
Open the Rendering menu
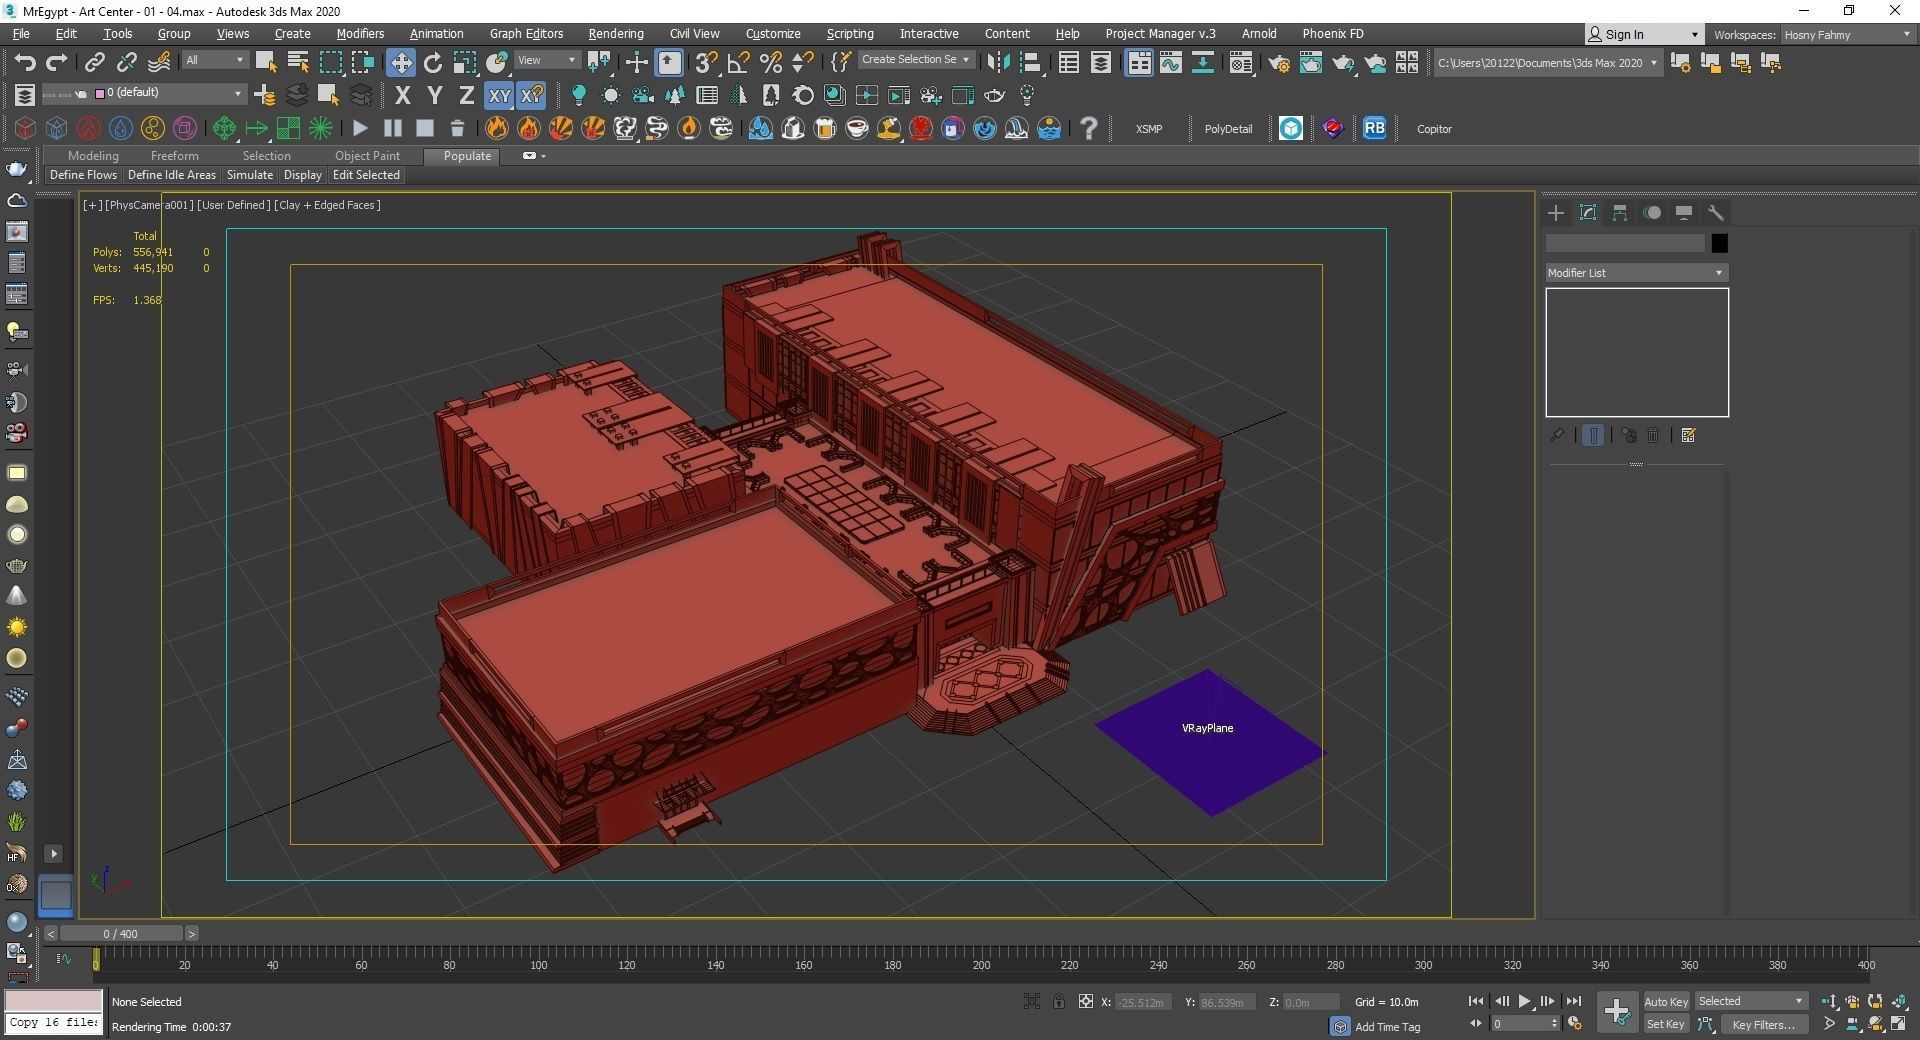[x=615, y=34]
